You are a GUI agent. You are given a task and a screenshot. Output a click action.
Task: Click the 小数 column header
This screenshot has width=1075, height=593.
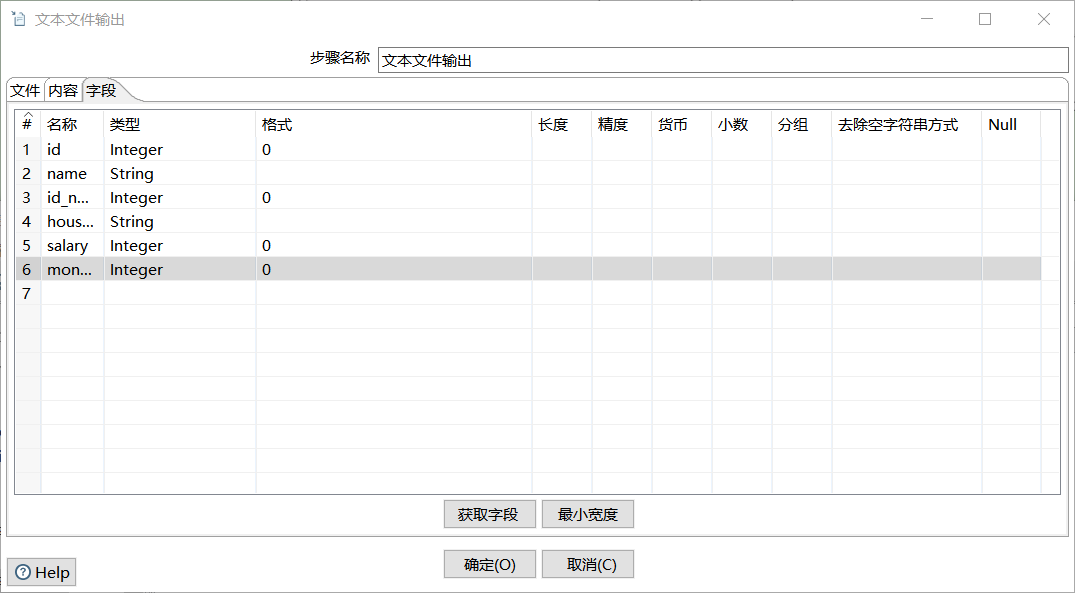pyautogui.click(x=742, y=124)
